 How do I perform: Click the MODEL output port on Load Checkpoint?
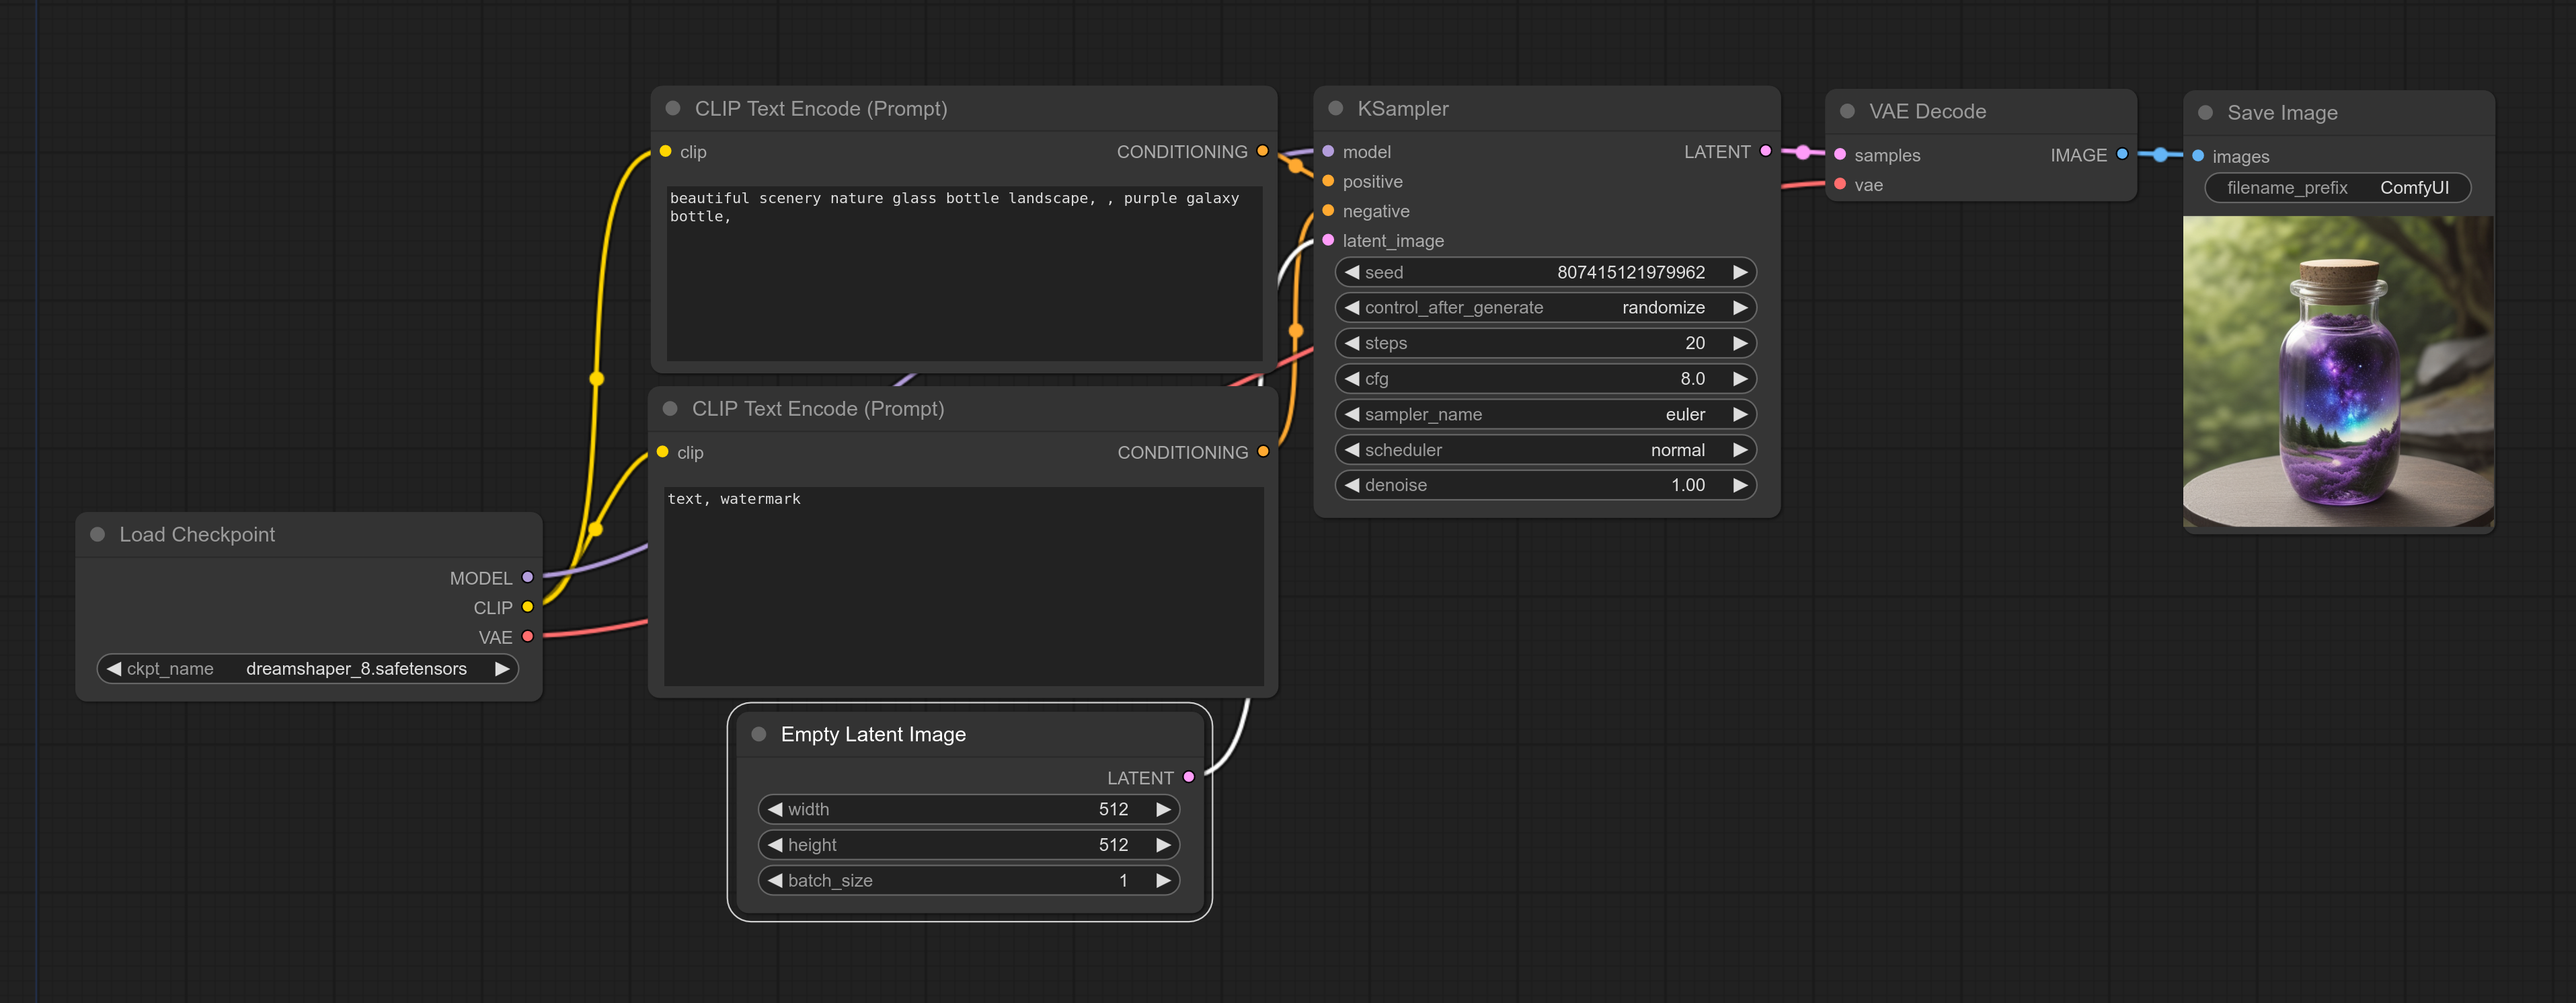click(530, 577)
